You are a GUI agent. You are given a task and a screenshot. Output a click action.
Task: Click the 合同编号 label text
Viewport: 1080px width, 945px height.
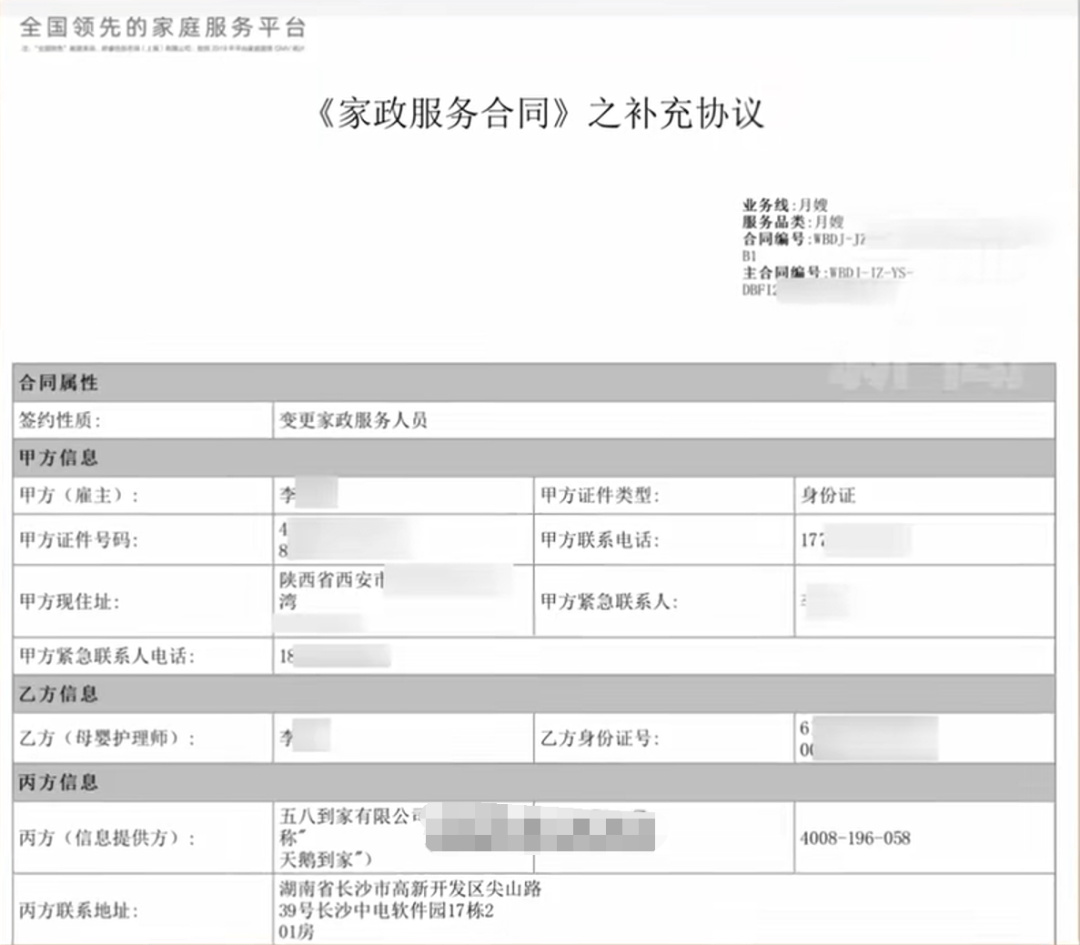click(x=773, y=238)
